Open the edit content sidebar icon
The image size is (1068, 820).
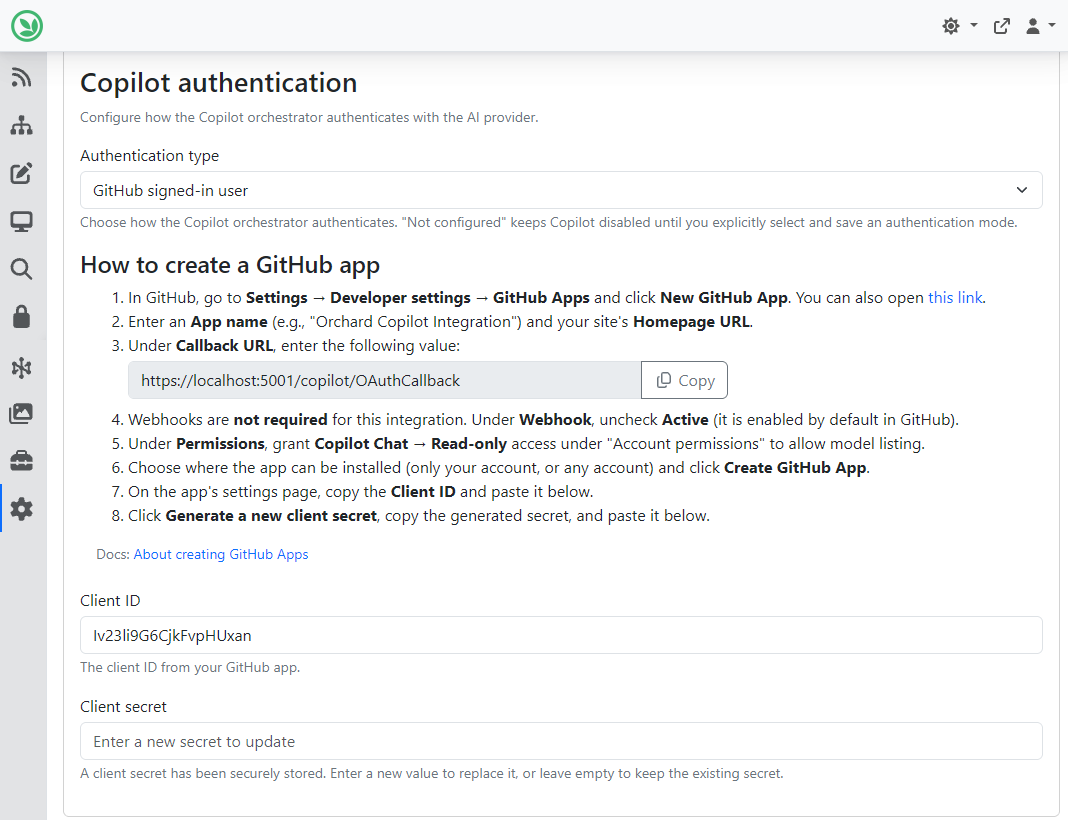(x=21, y=173)
